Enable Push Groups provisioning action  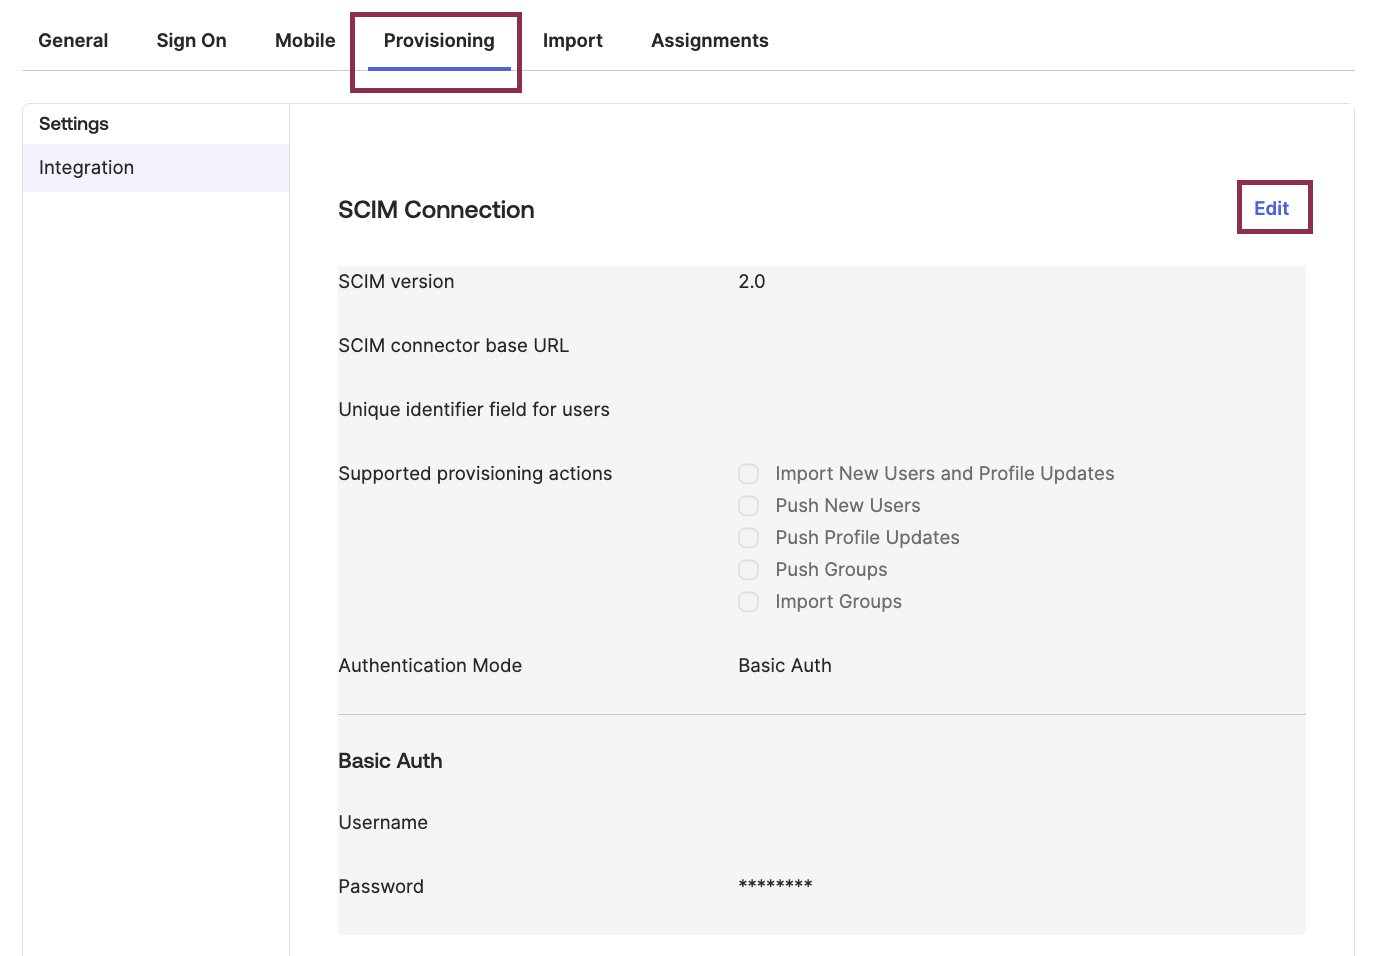click(x=748, y=569)
